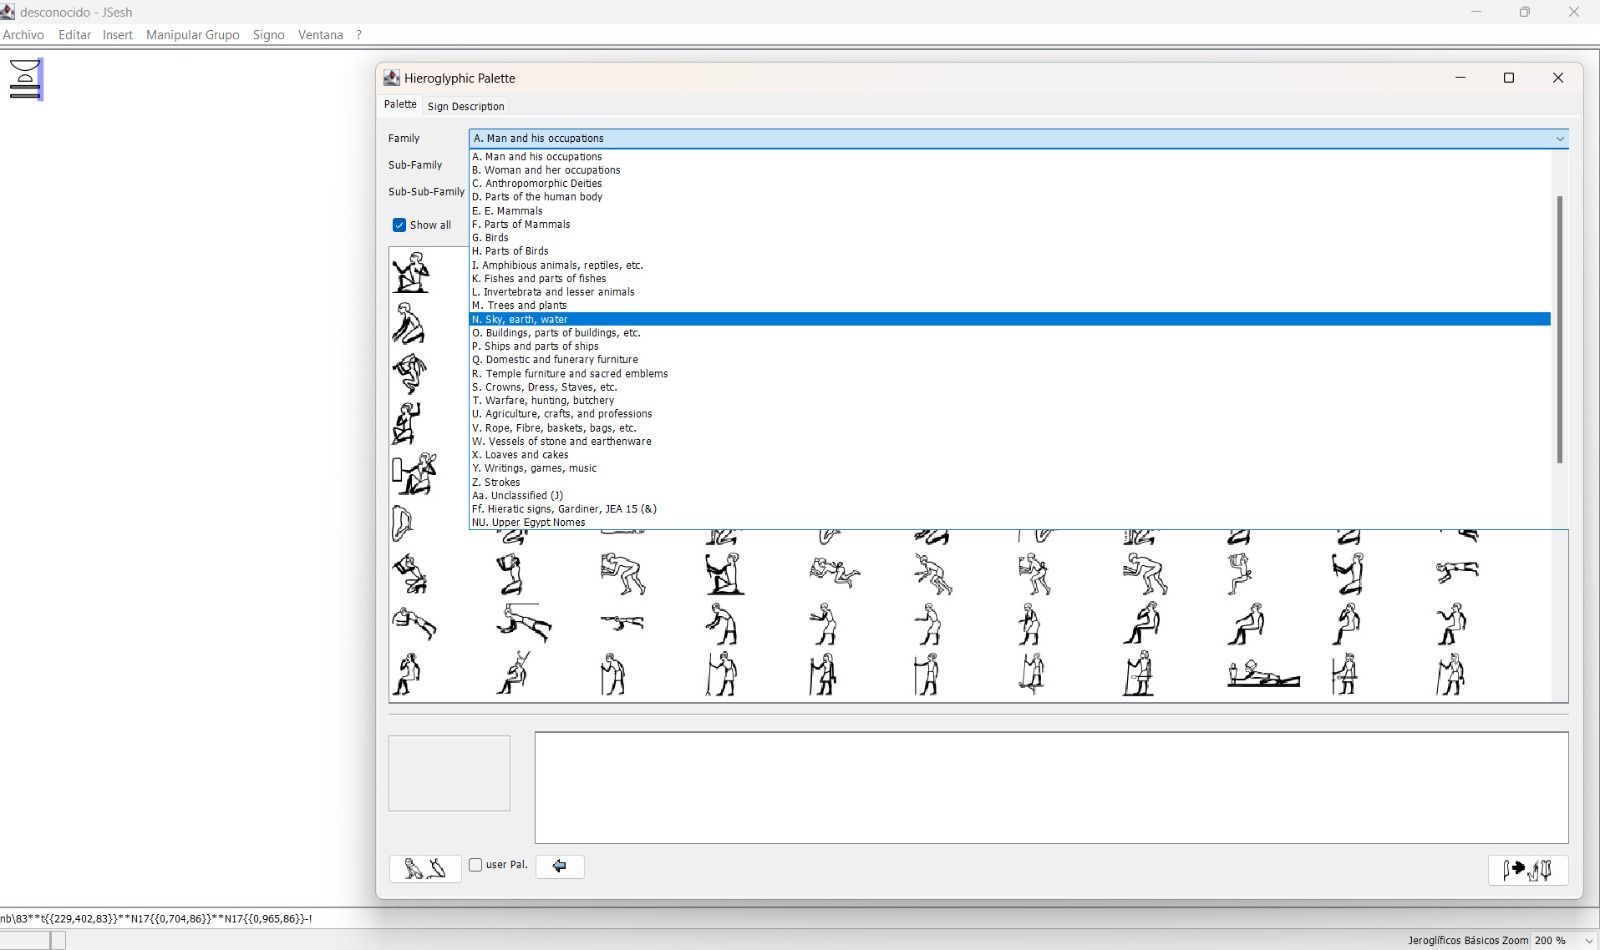
Task: Choose 'O. Buildings, parts of buildings, etc.'
Action: click(x=1010, y=333)
